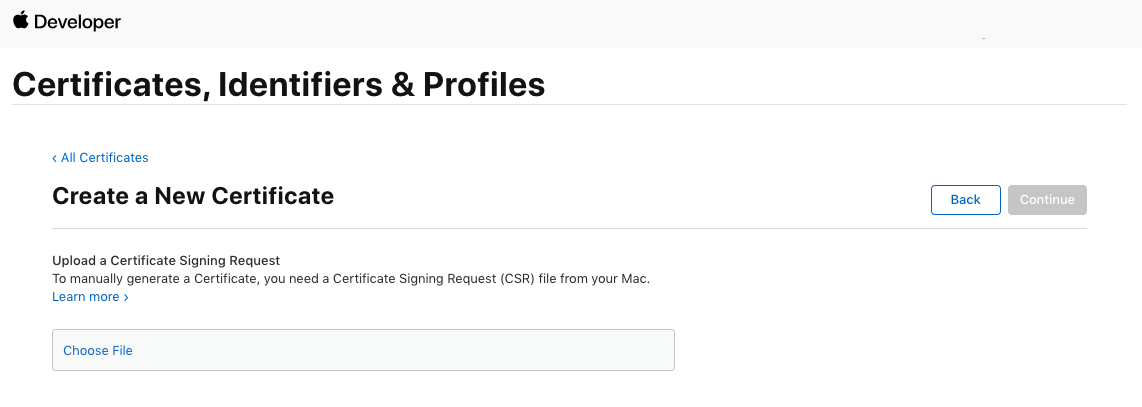
Task: Click the Certificates, Identifiers & Profiles title
Action: pyautogui.click(x=278, y=84)
